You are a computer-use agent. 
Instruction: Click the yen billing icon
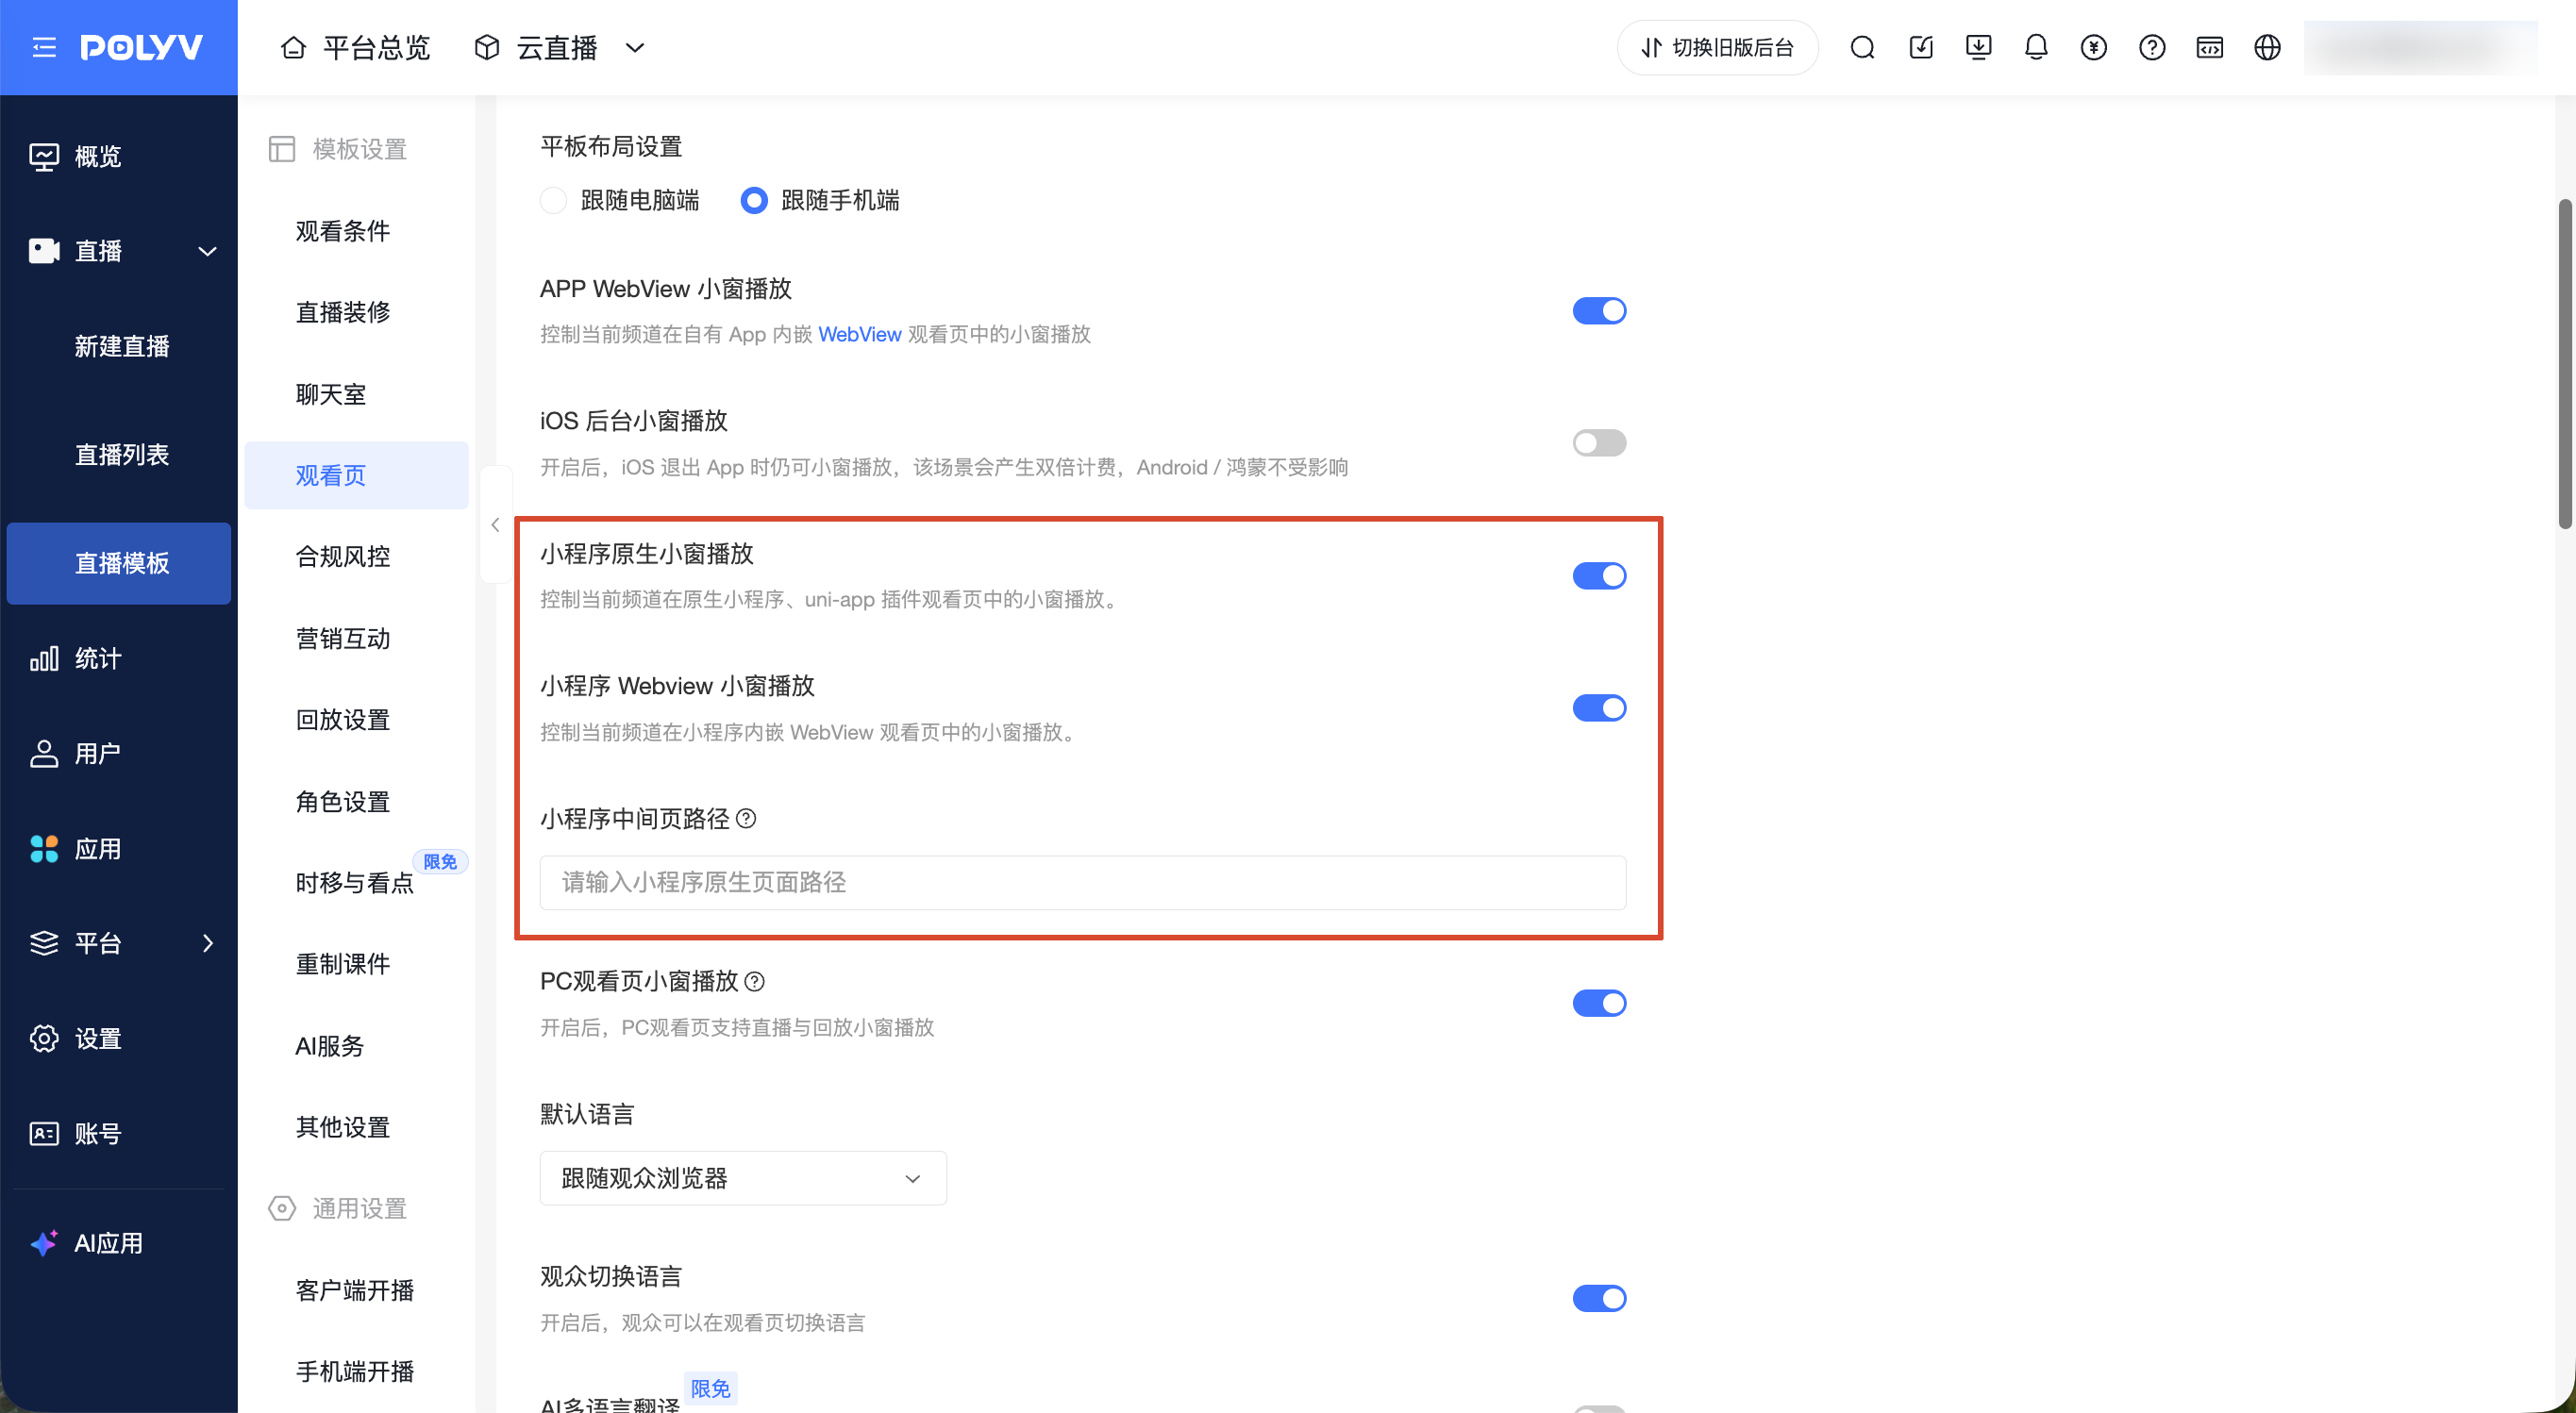[x=2094, y=47]
